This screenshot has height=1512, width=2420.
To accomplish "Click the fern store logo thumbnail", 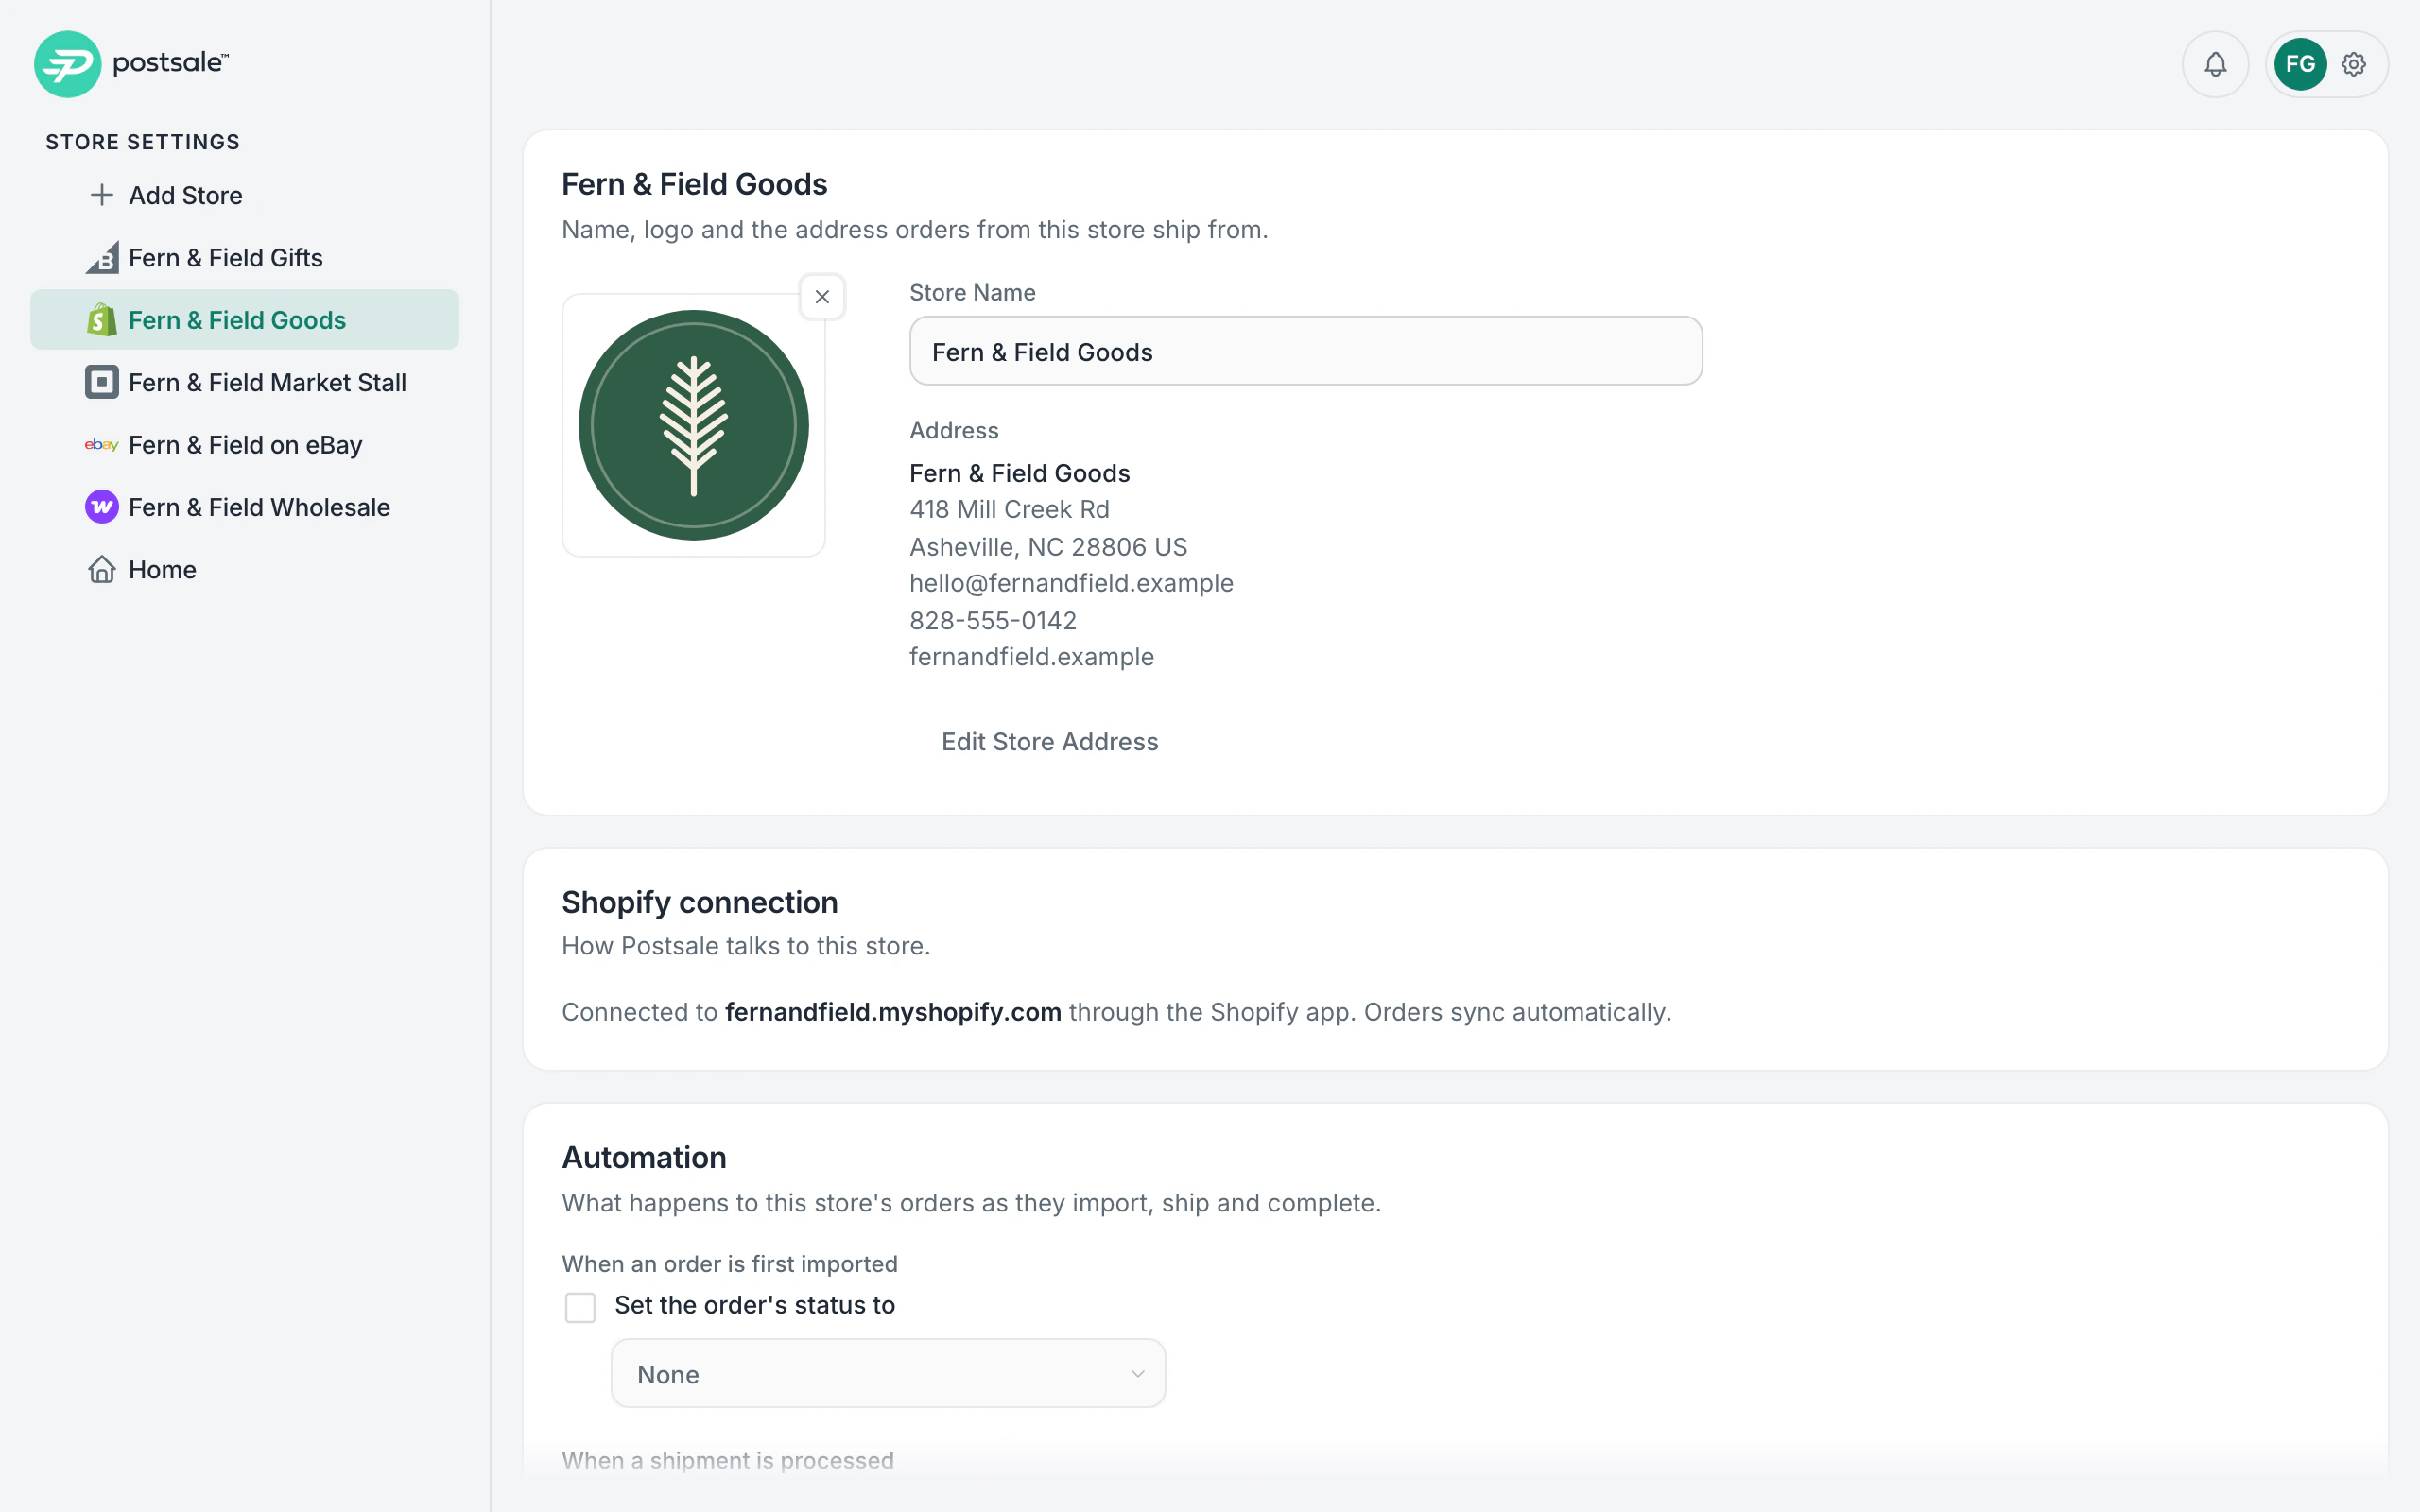I will [x=693, y=425].
